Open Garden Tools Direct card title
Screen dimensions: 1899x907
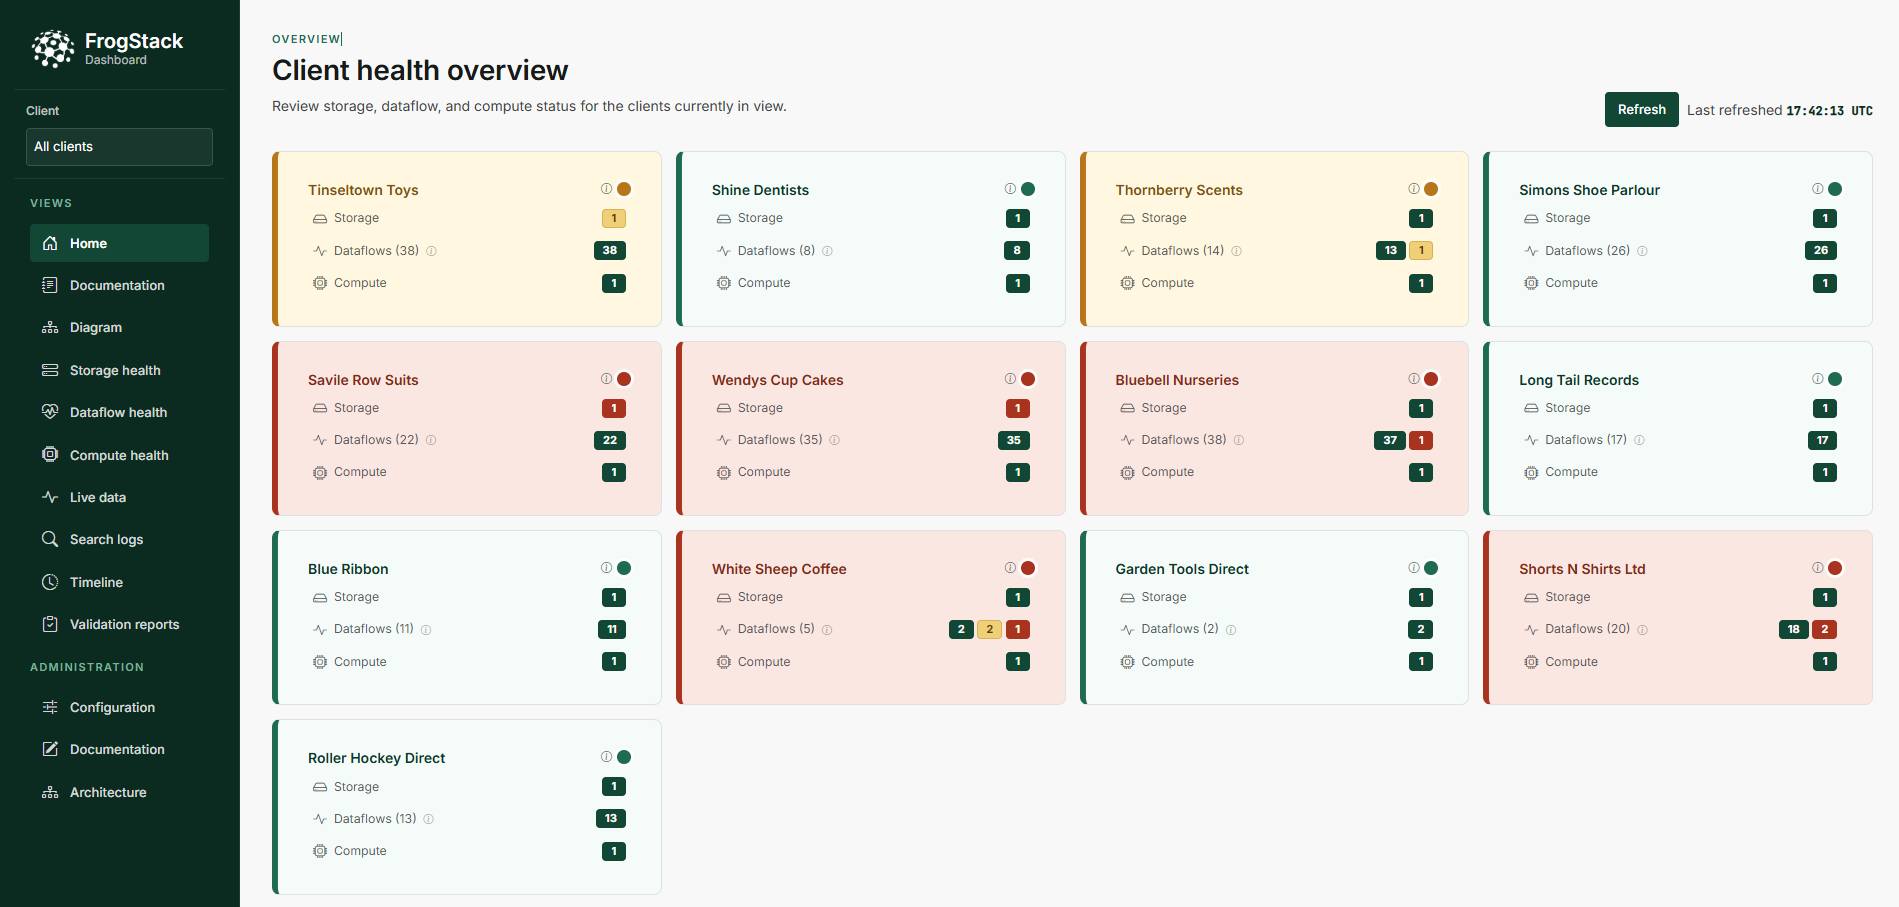click(1182, 569)
